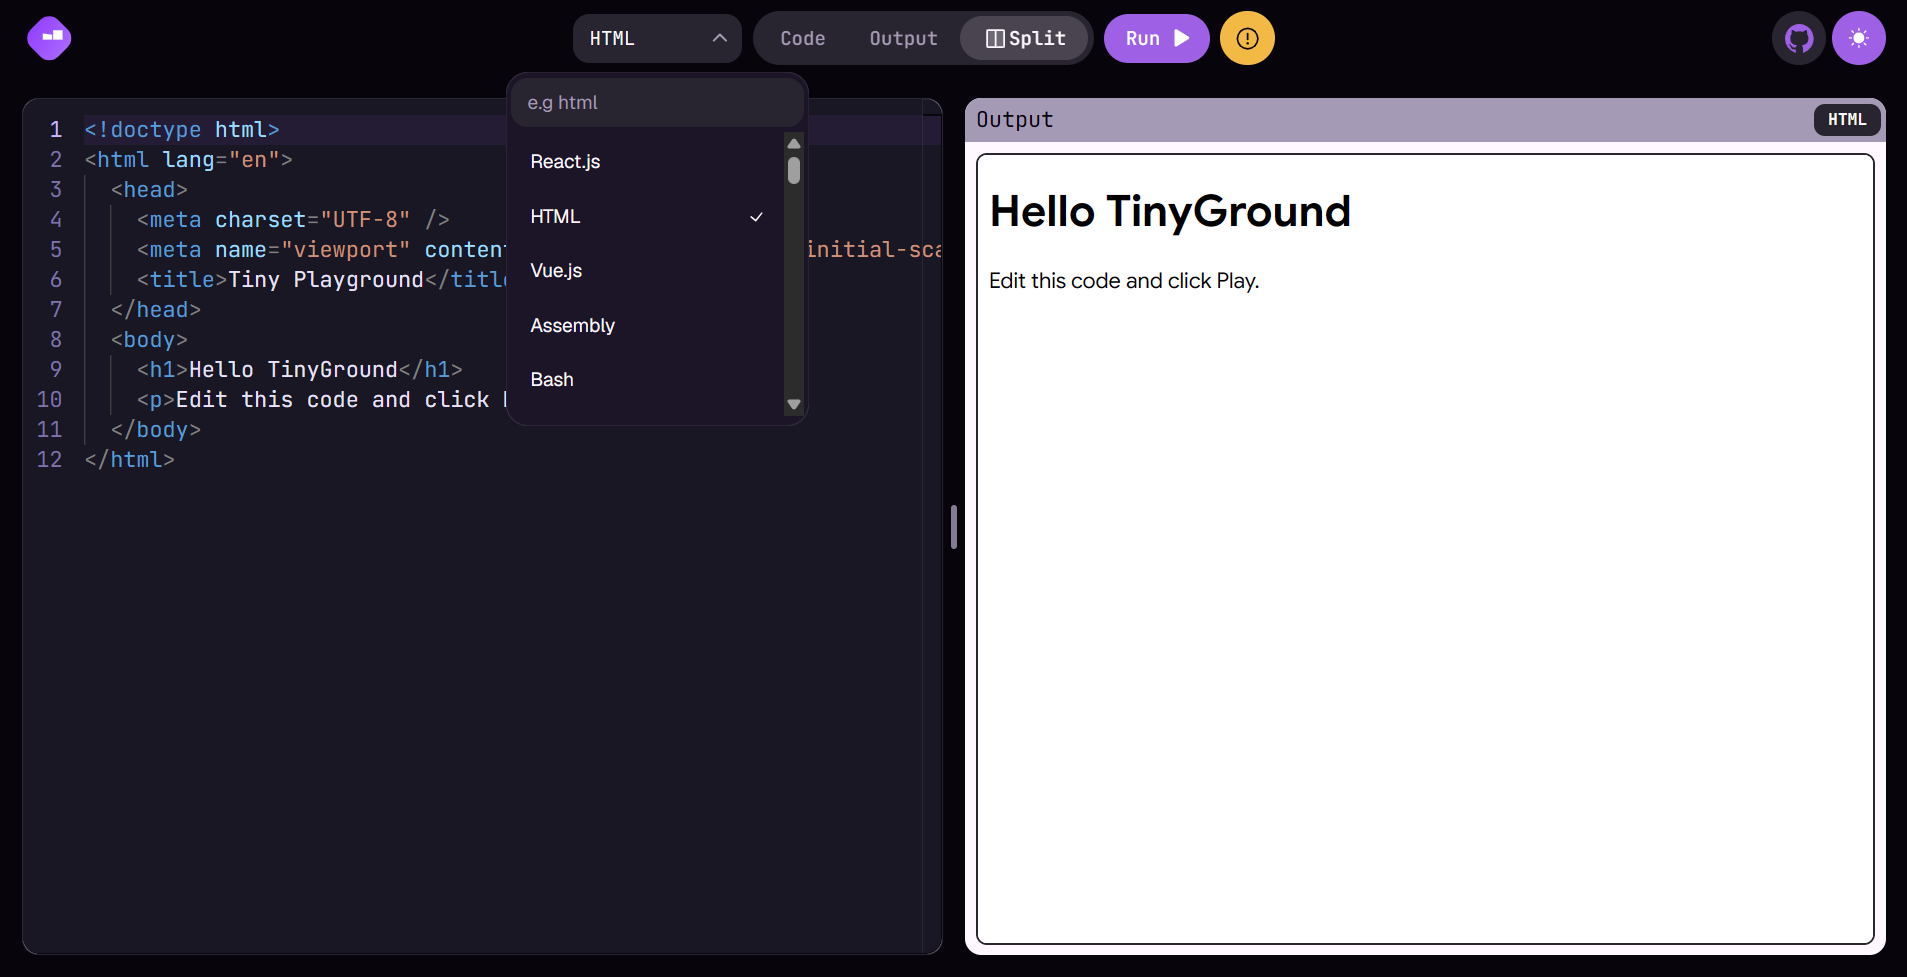Click the '</body>' closing tag line
Image resolution: width=1907 pixels, height=977 pixels.
click(156, 430)
